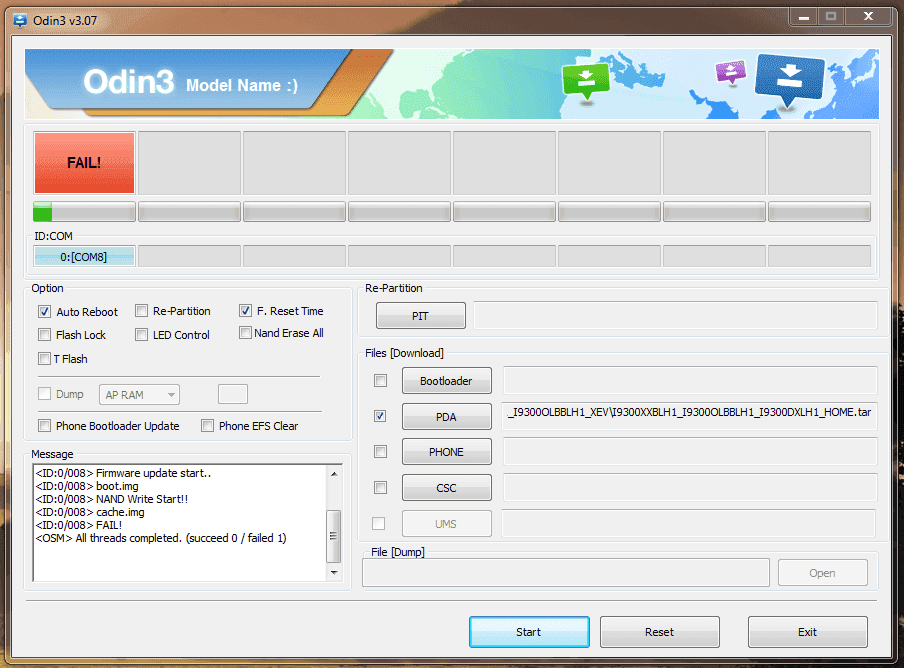Image resolution: width=904 pixels, height=668 pixels.
Task: Minimize the Odin3 window
Action: 804,17
